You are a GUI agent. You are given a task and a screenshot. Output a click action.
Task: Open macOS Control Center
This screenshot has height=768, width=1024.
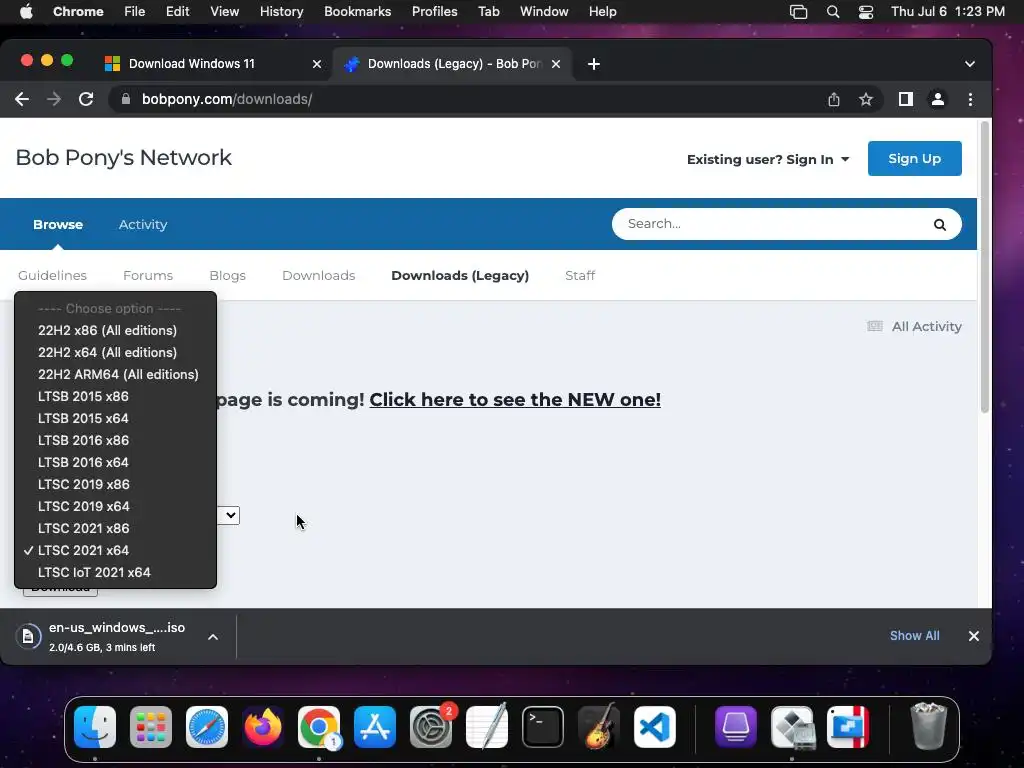tap(866, 12)
